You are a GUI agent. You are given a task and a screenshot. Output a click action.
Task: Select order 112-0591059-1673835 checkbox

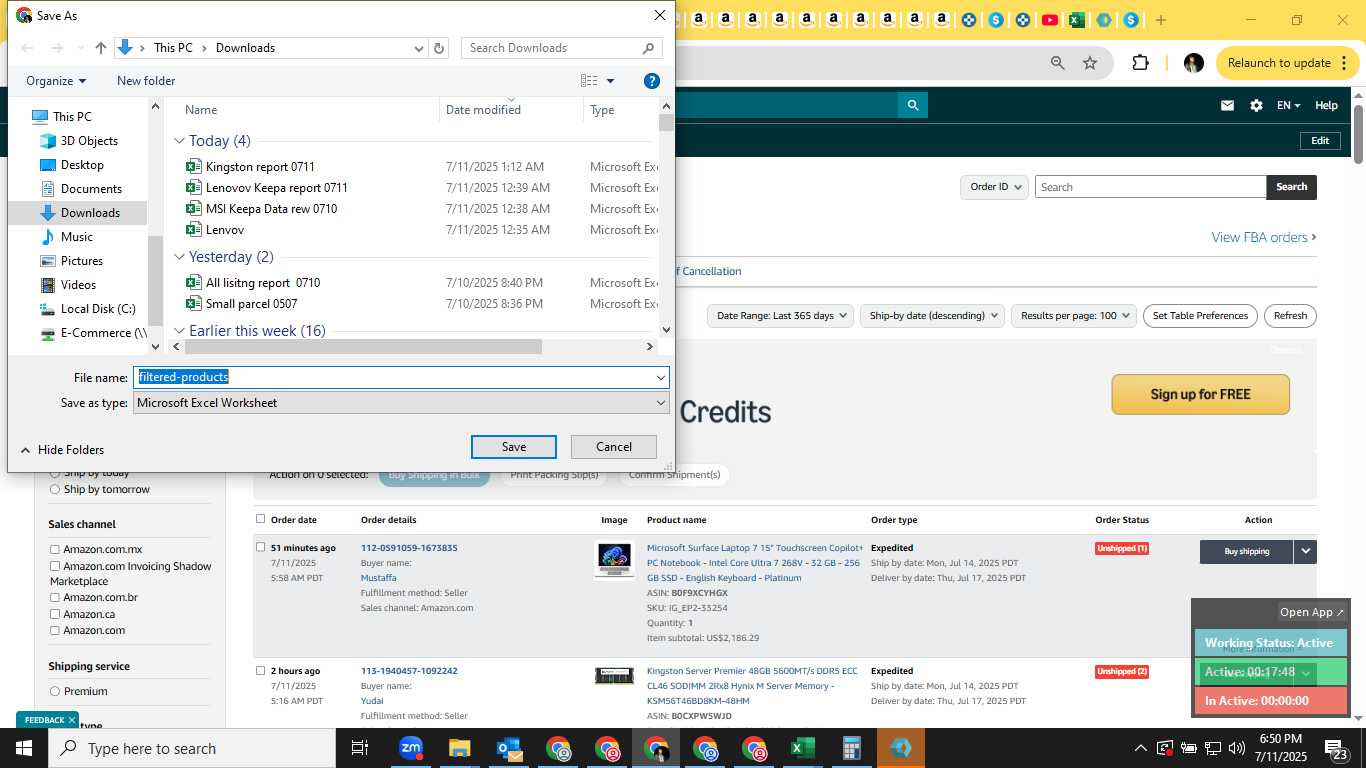[x=261, y=547]
